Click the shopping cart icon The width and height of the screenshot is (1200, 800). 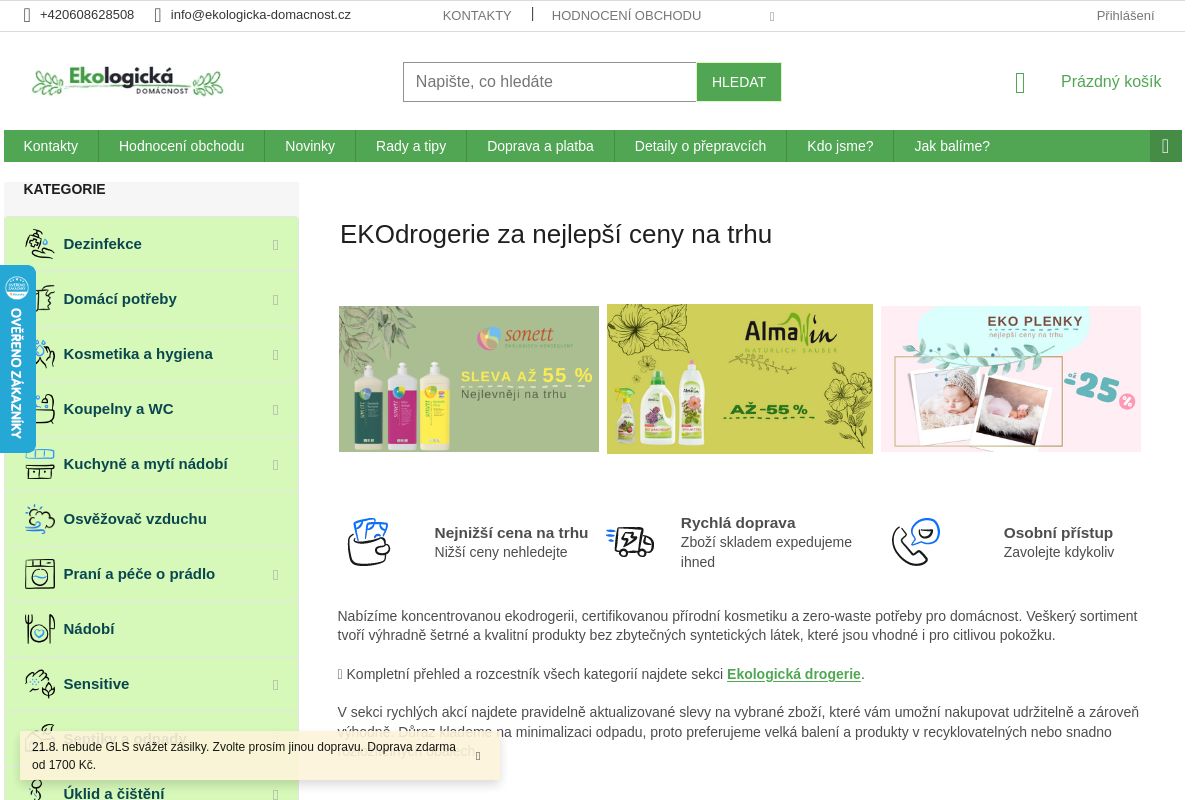click(1020, 83)
